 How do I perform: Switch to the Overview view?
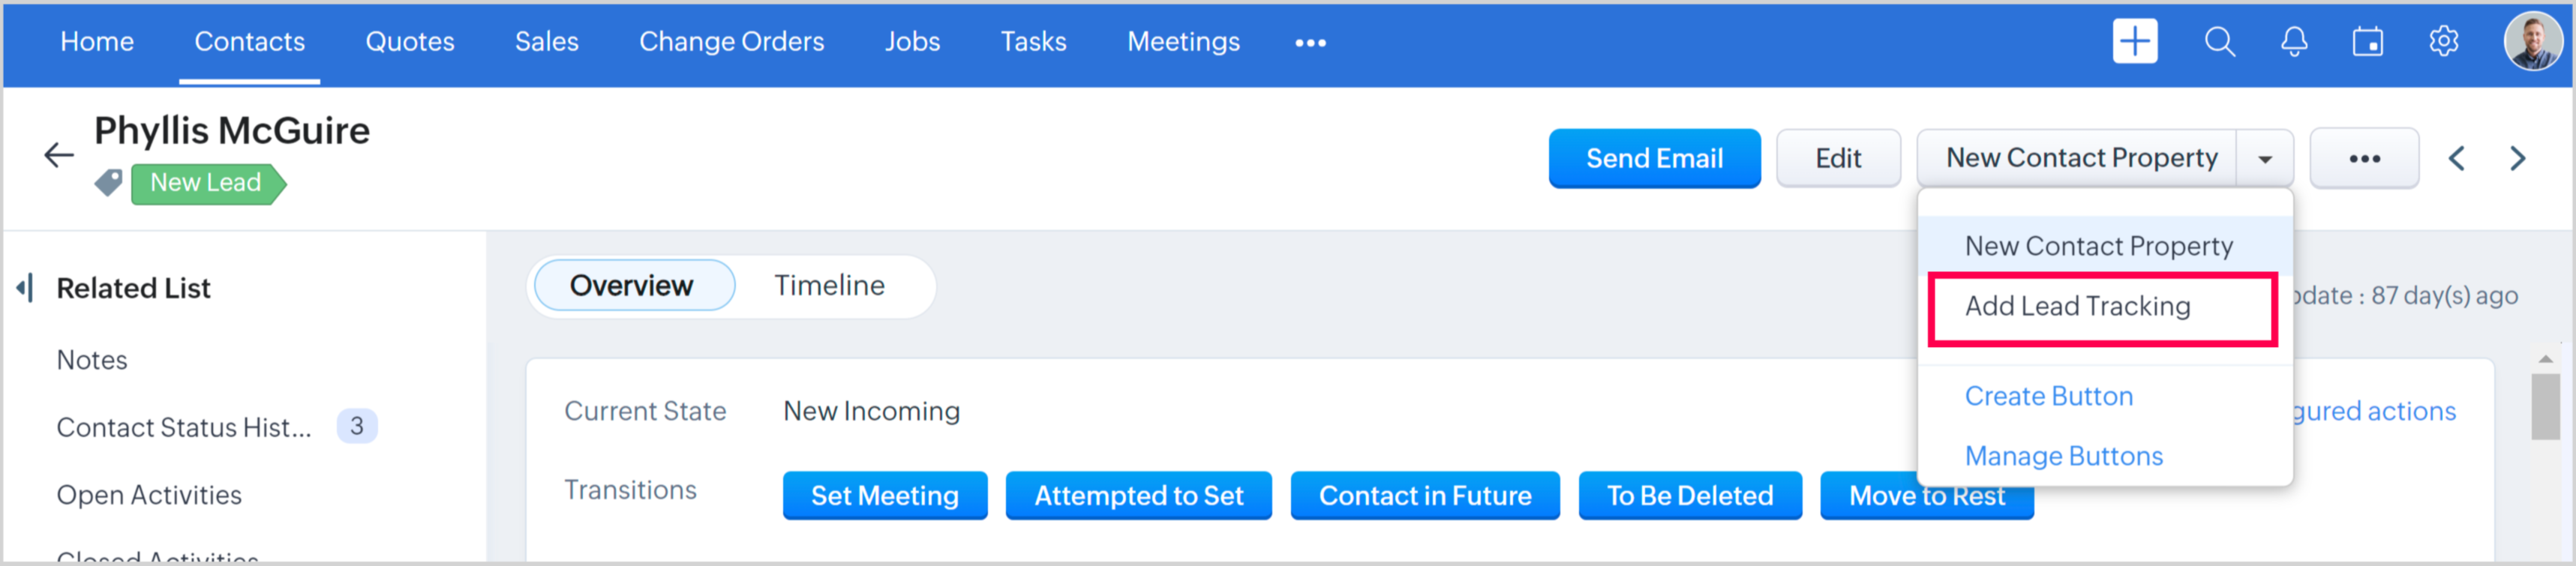pos(631,286)
